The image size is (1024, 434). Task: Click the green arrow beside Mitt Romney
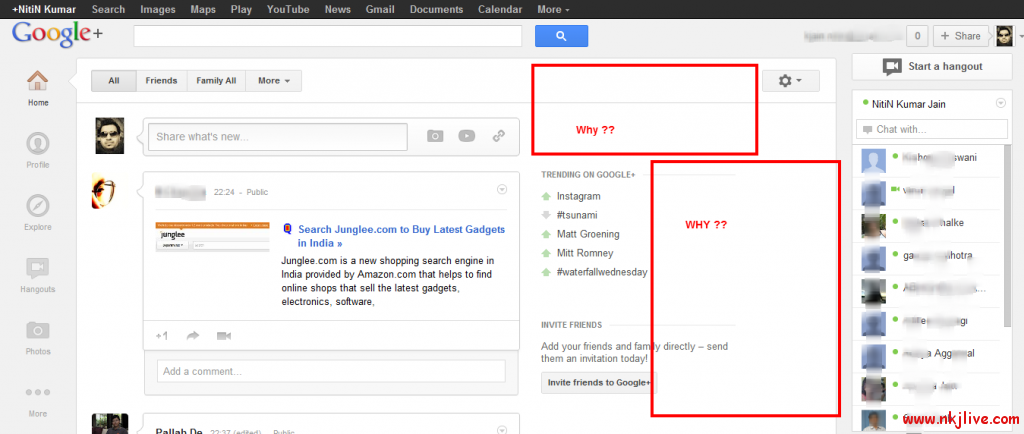coord(546,253)
